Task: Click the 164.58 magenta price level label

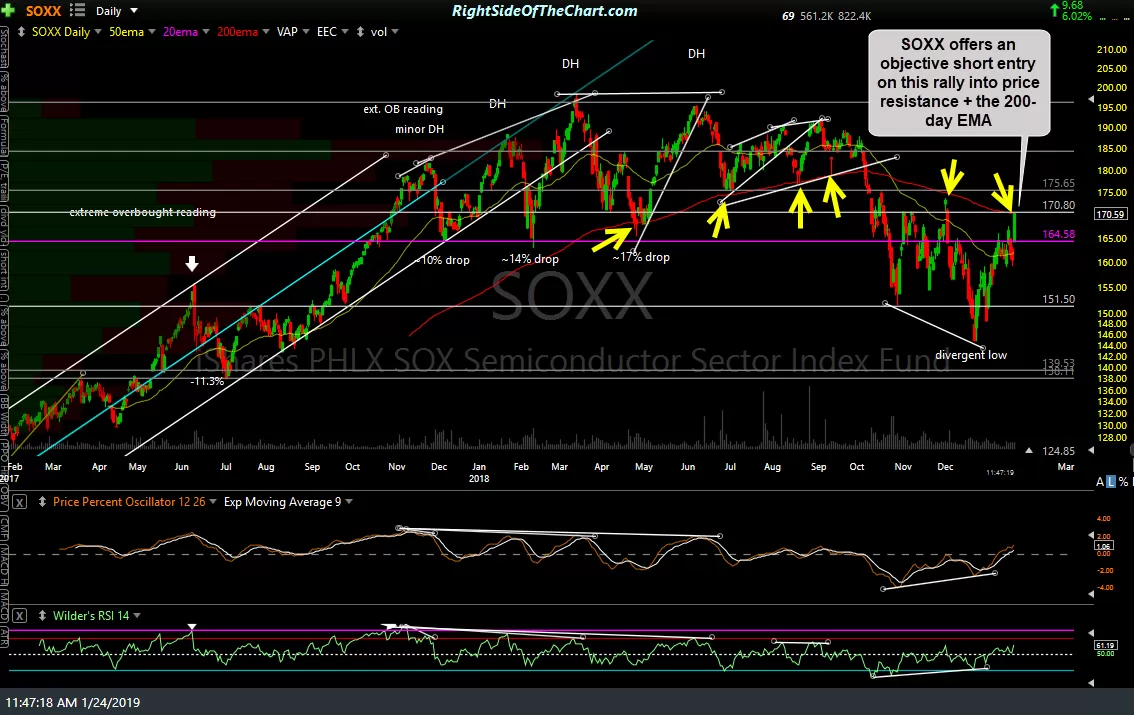Action: (x=1058, y=234)
